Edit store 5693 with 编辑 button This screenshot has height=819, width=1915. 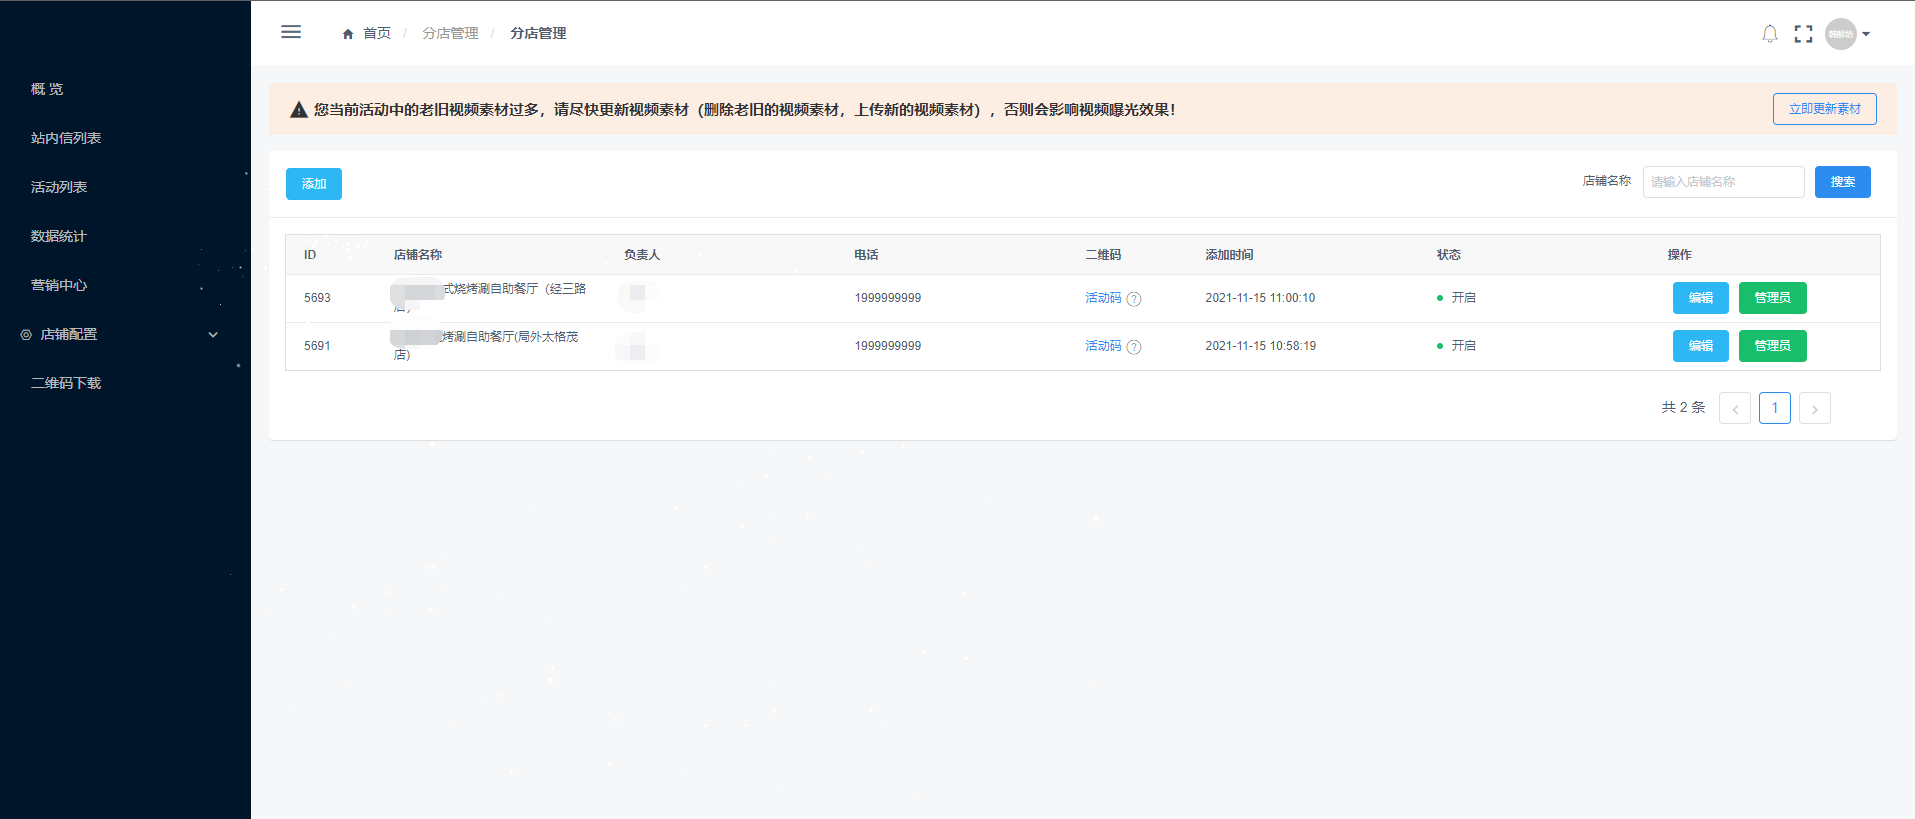[x=1700, y=298]
